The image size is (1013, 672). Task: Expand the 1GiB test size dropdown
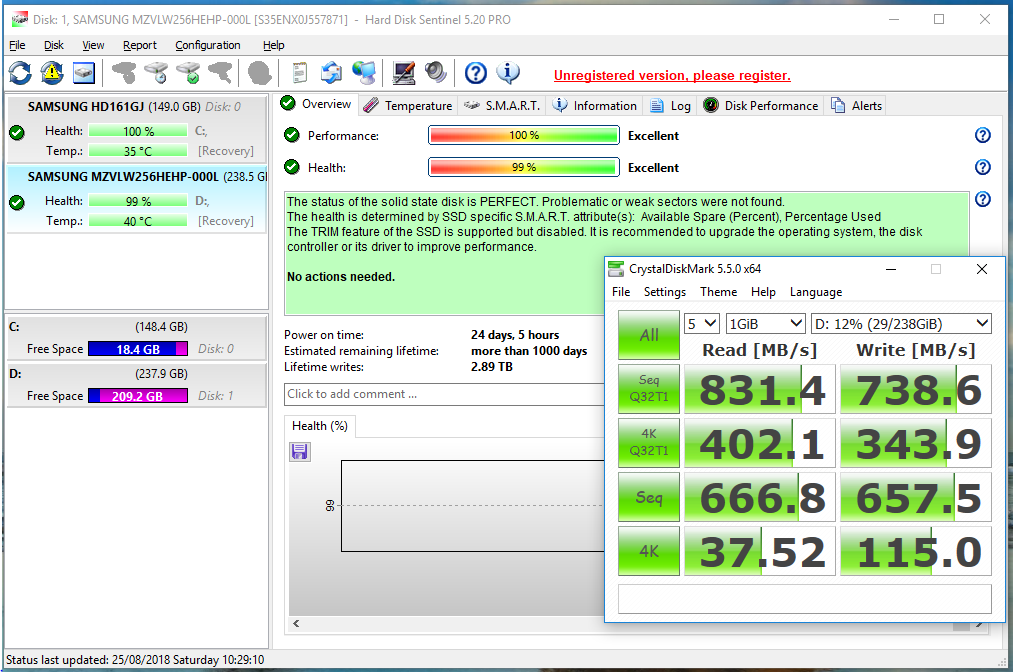[x=765, y=323]
